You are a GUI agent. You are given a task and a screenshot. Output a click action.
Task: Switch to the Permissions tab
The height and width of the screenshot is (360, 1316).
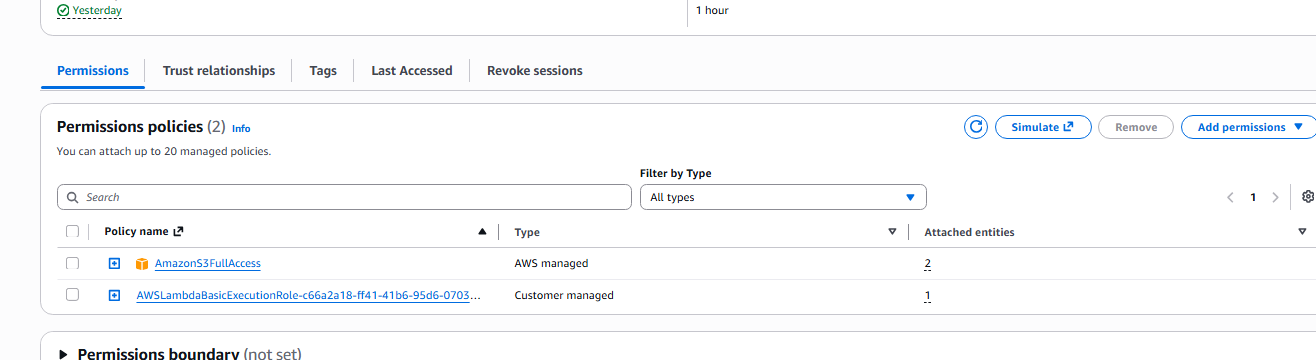coord(93,71)
